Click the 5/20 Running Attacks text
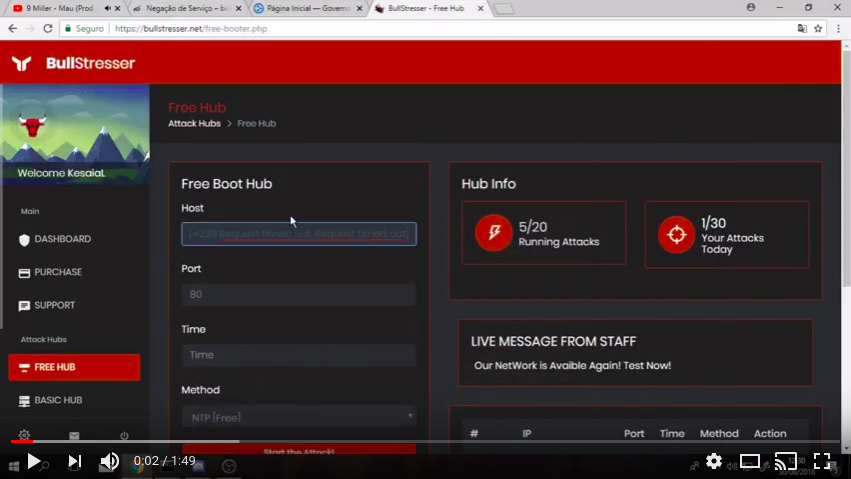The width and height of the screenshot is (851, 479). click(x=558, y=234)
